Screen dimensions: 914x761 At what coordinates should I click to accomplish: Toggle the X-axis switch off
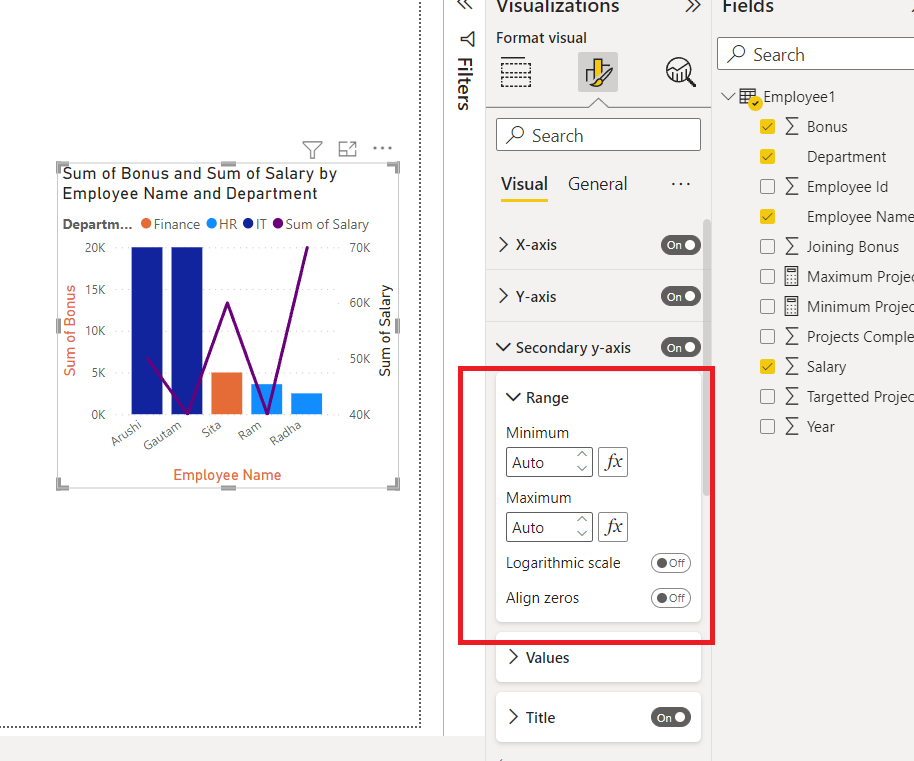[x=680, y=245]
